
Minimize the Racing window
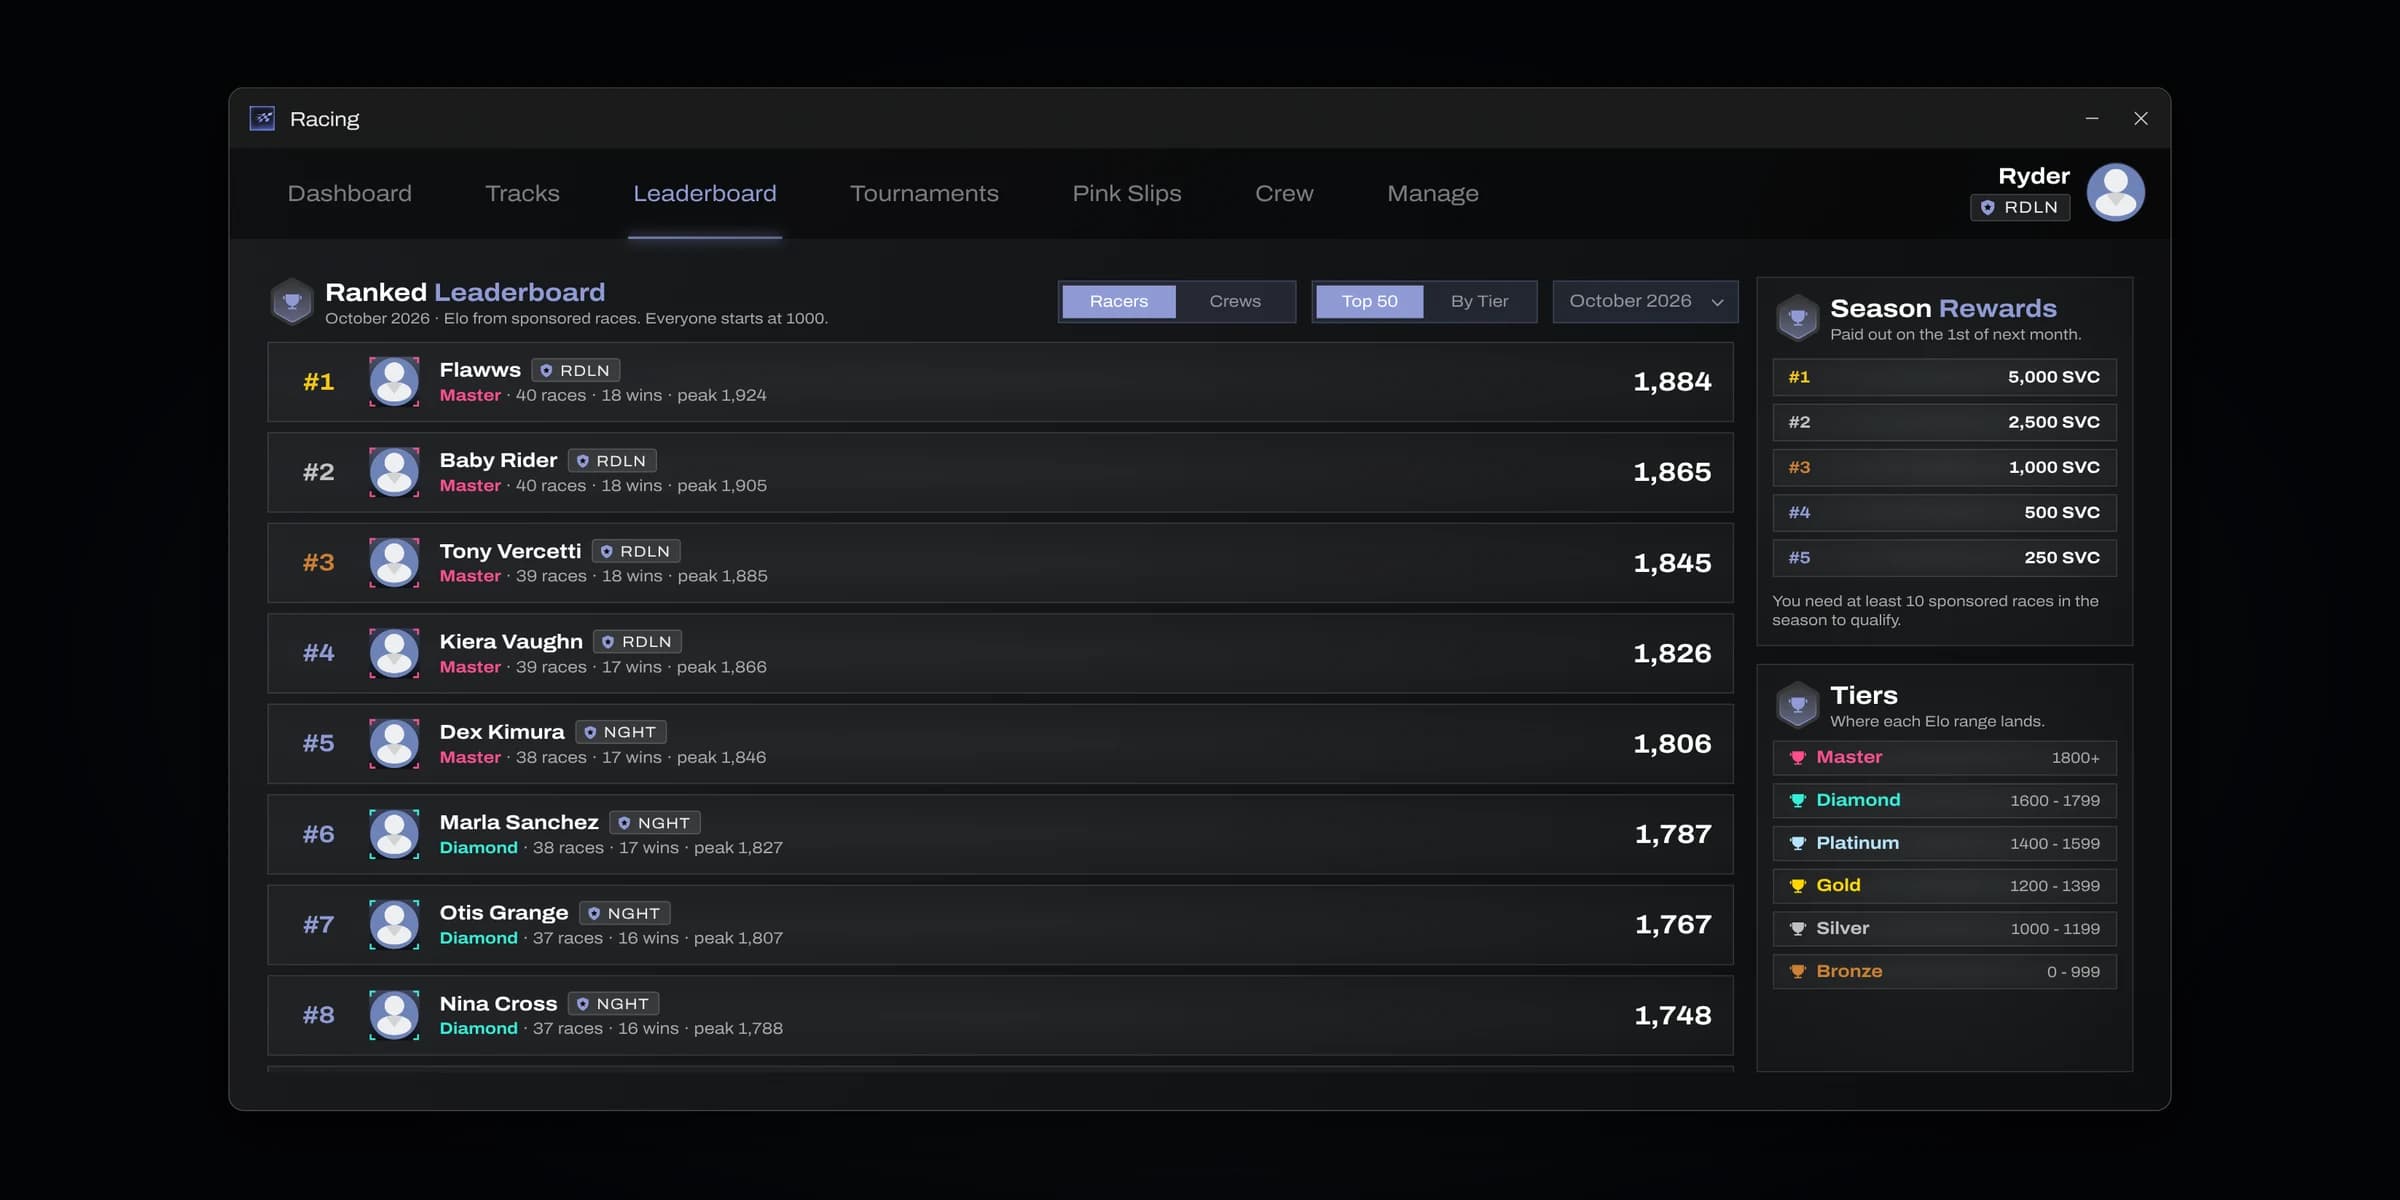click(x=2092, y=118)
